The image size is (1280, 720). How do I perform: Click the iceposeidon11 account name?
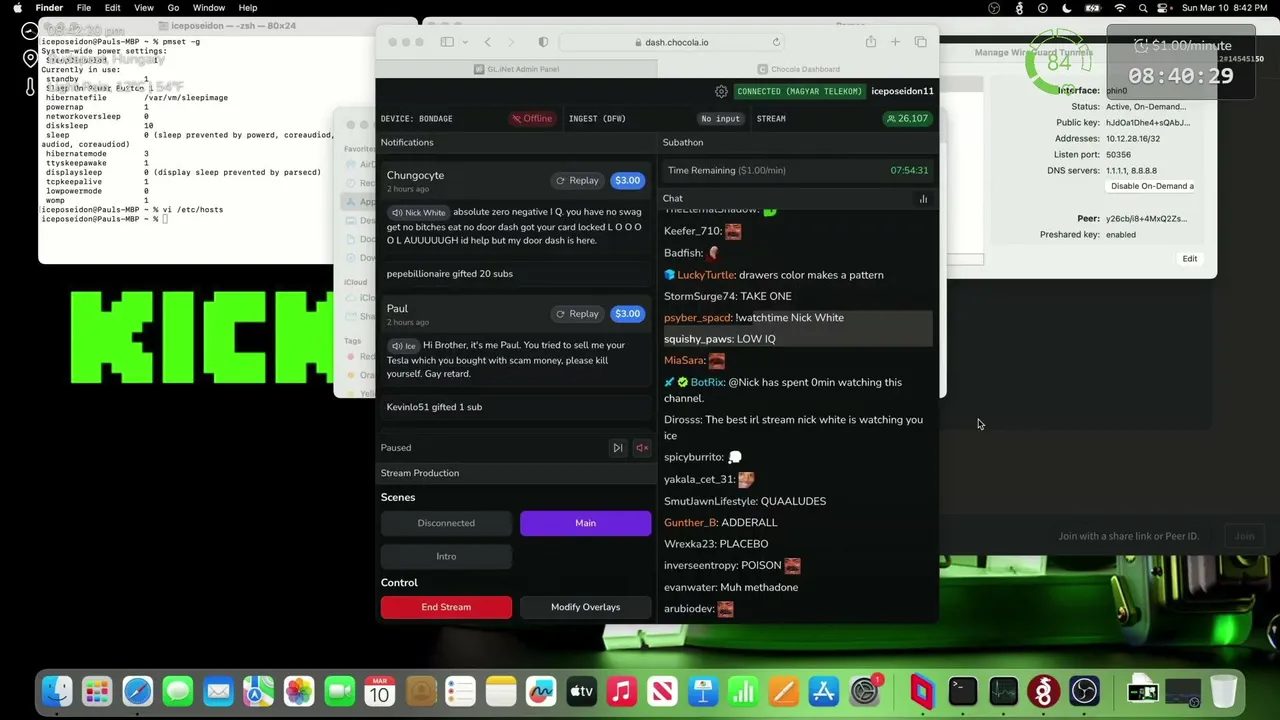coord(902,91)
